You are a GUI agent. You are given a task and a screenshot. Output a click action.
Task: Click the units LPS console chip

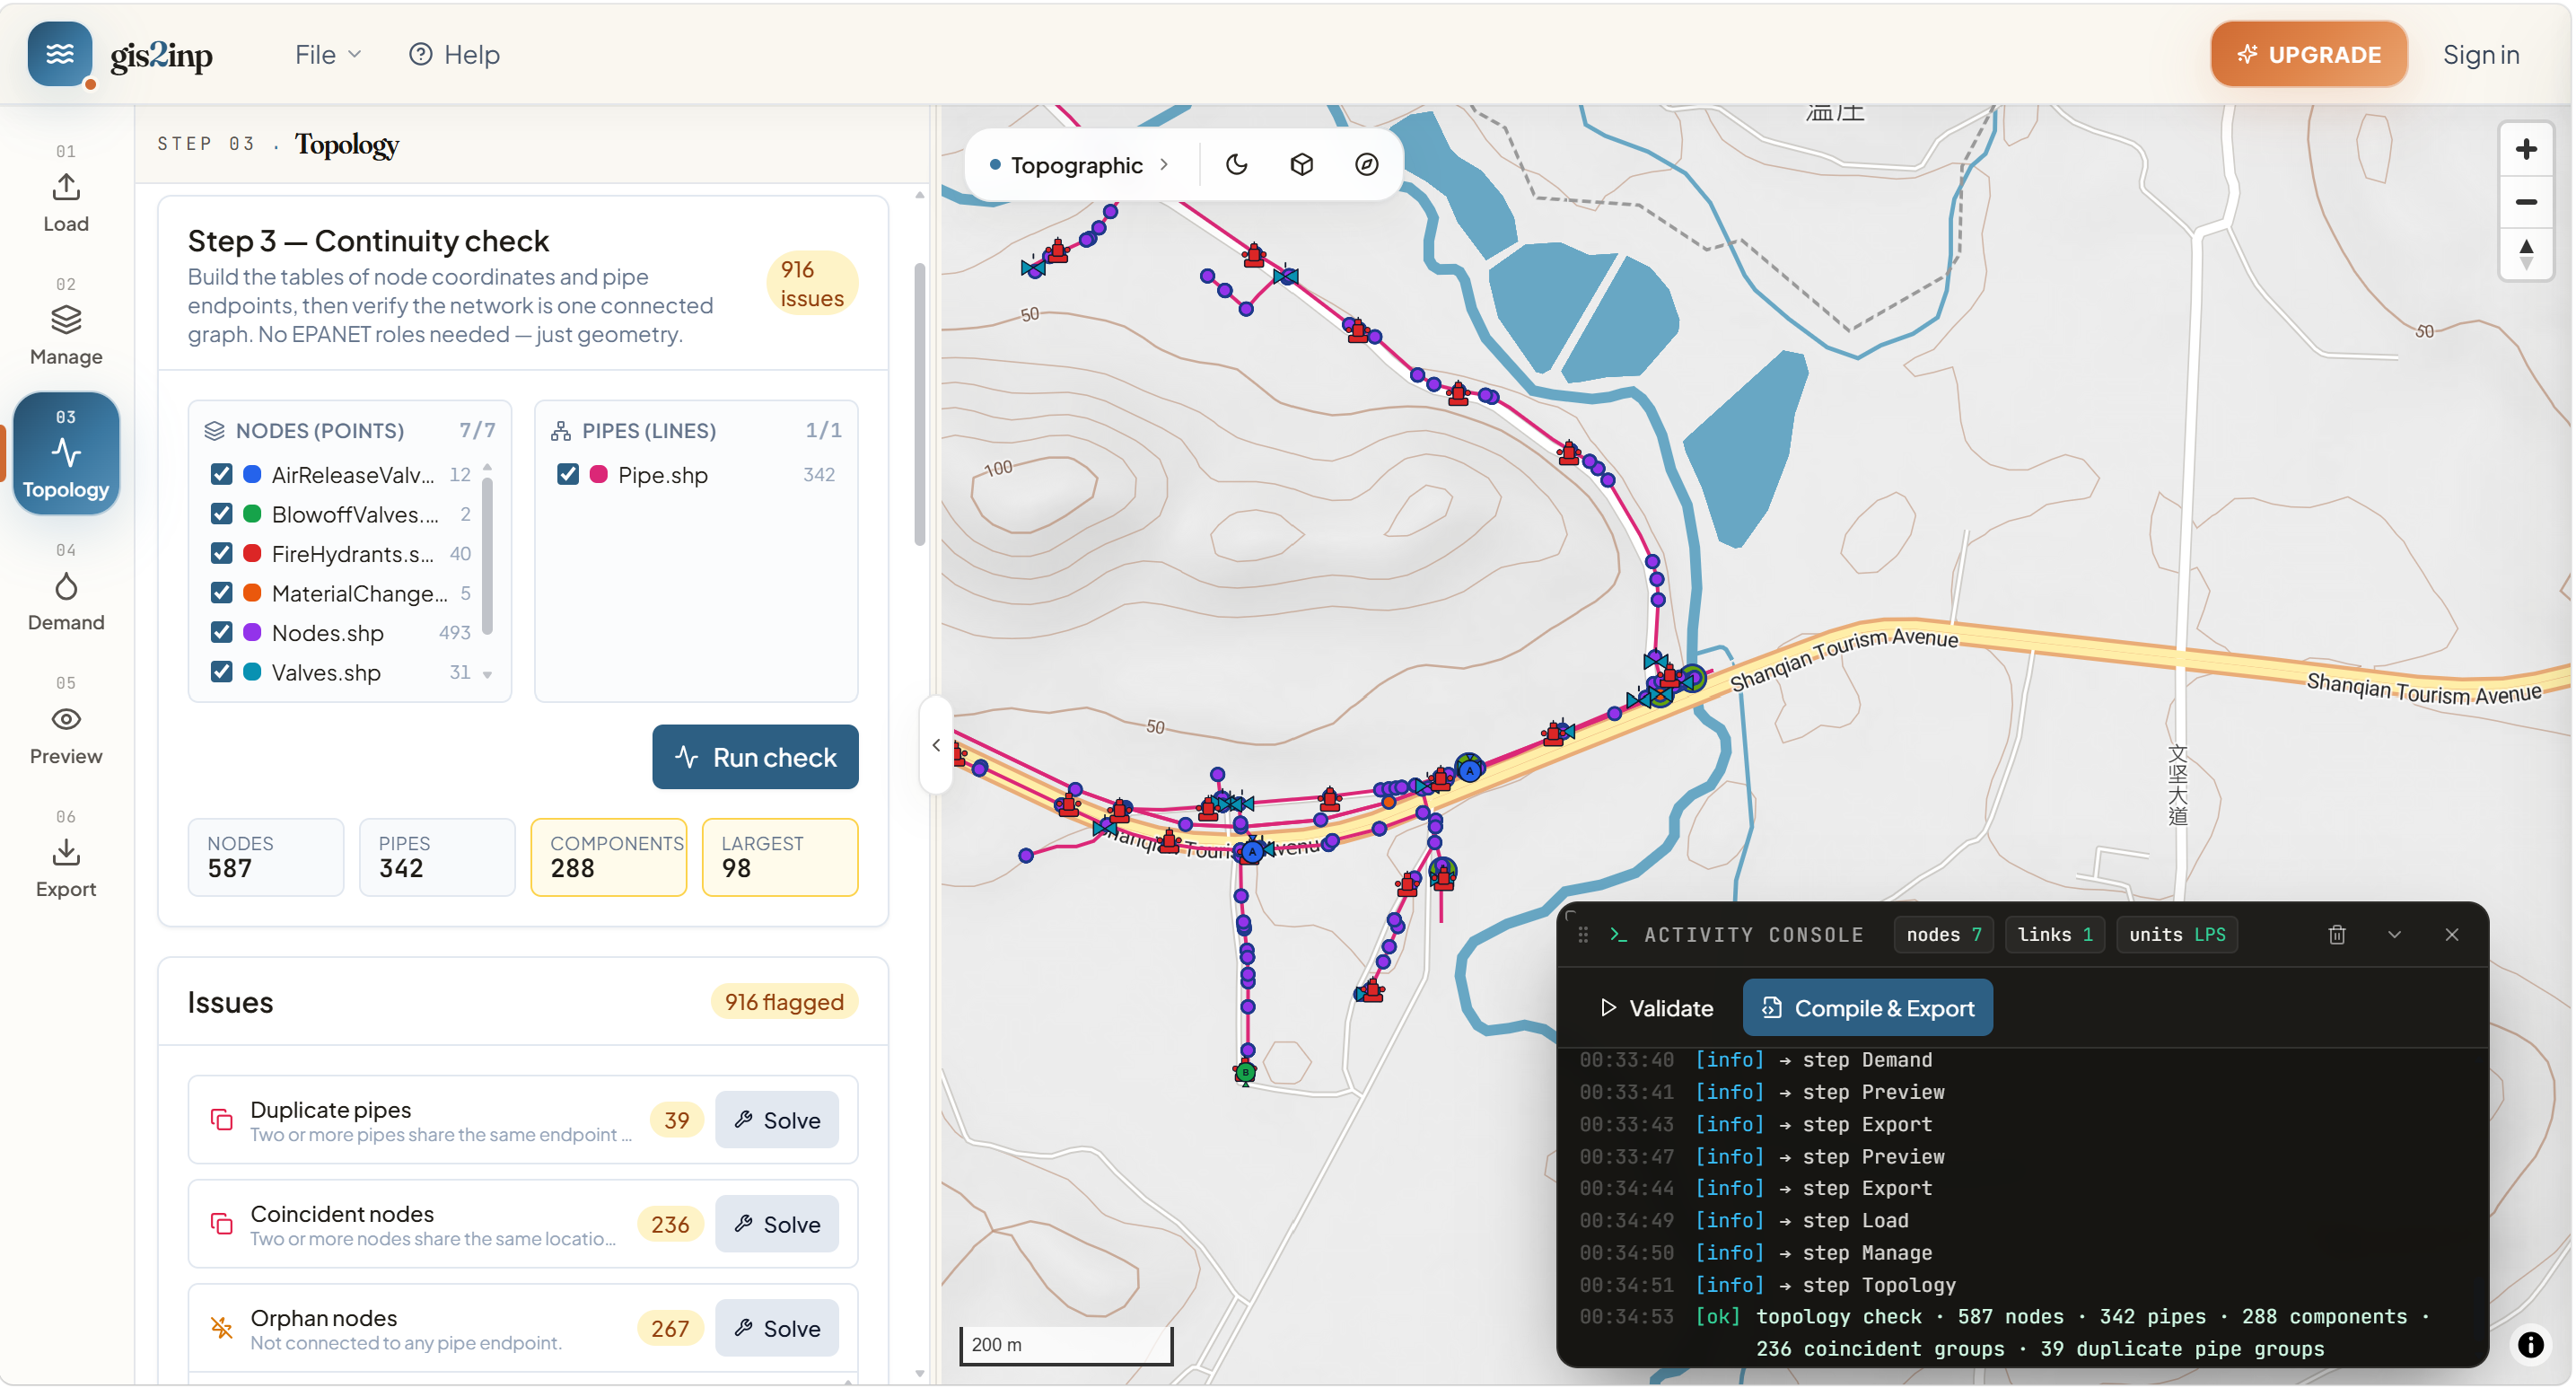(2176, 935)
